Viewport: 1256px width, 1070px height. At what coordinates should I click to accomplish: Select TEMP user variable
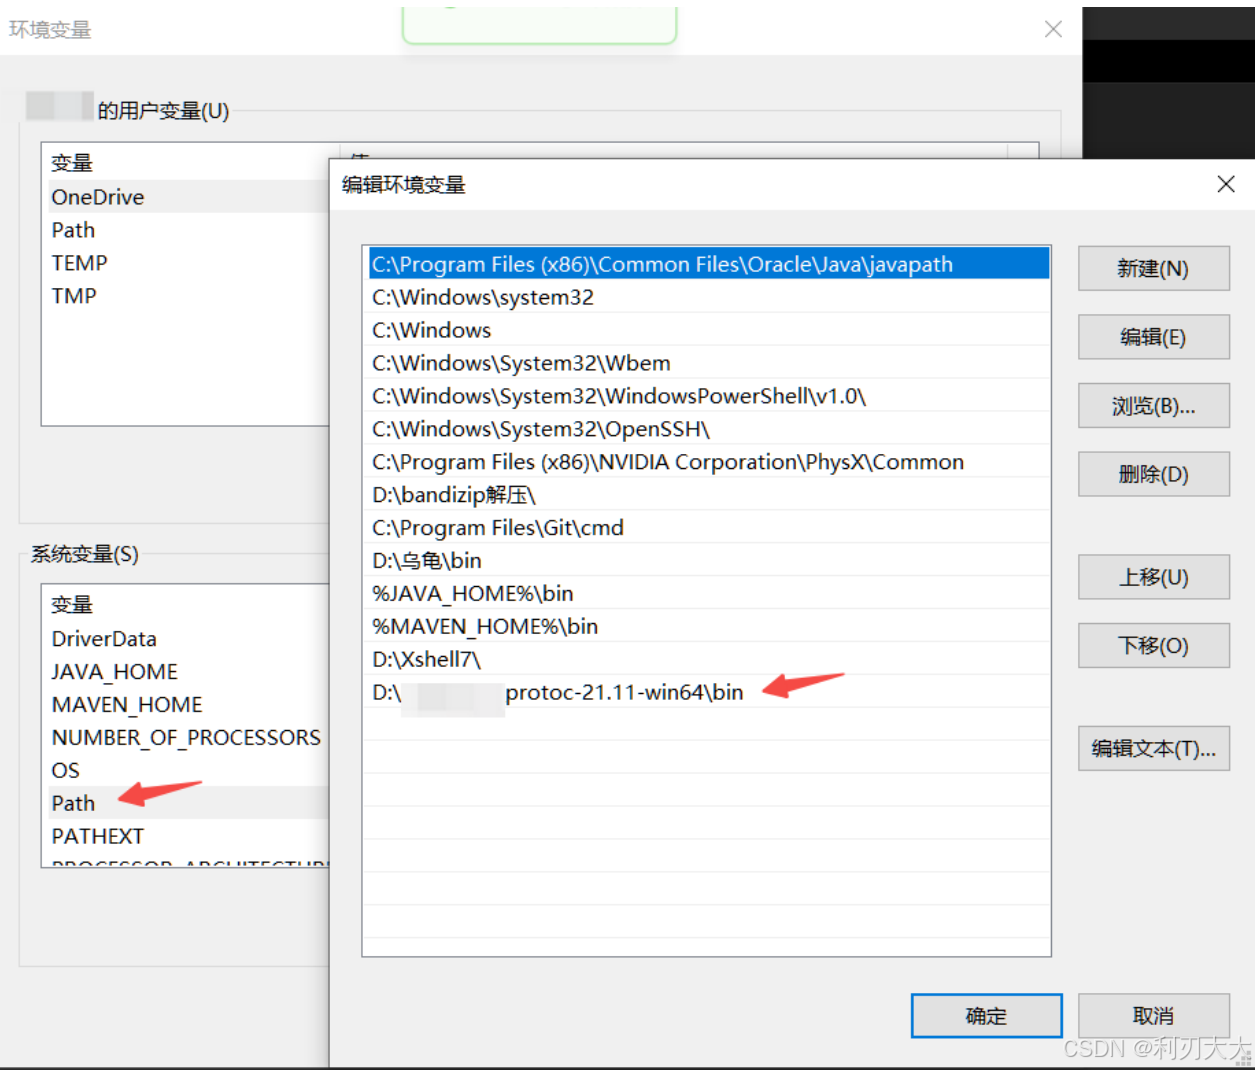click(188, 263)
